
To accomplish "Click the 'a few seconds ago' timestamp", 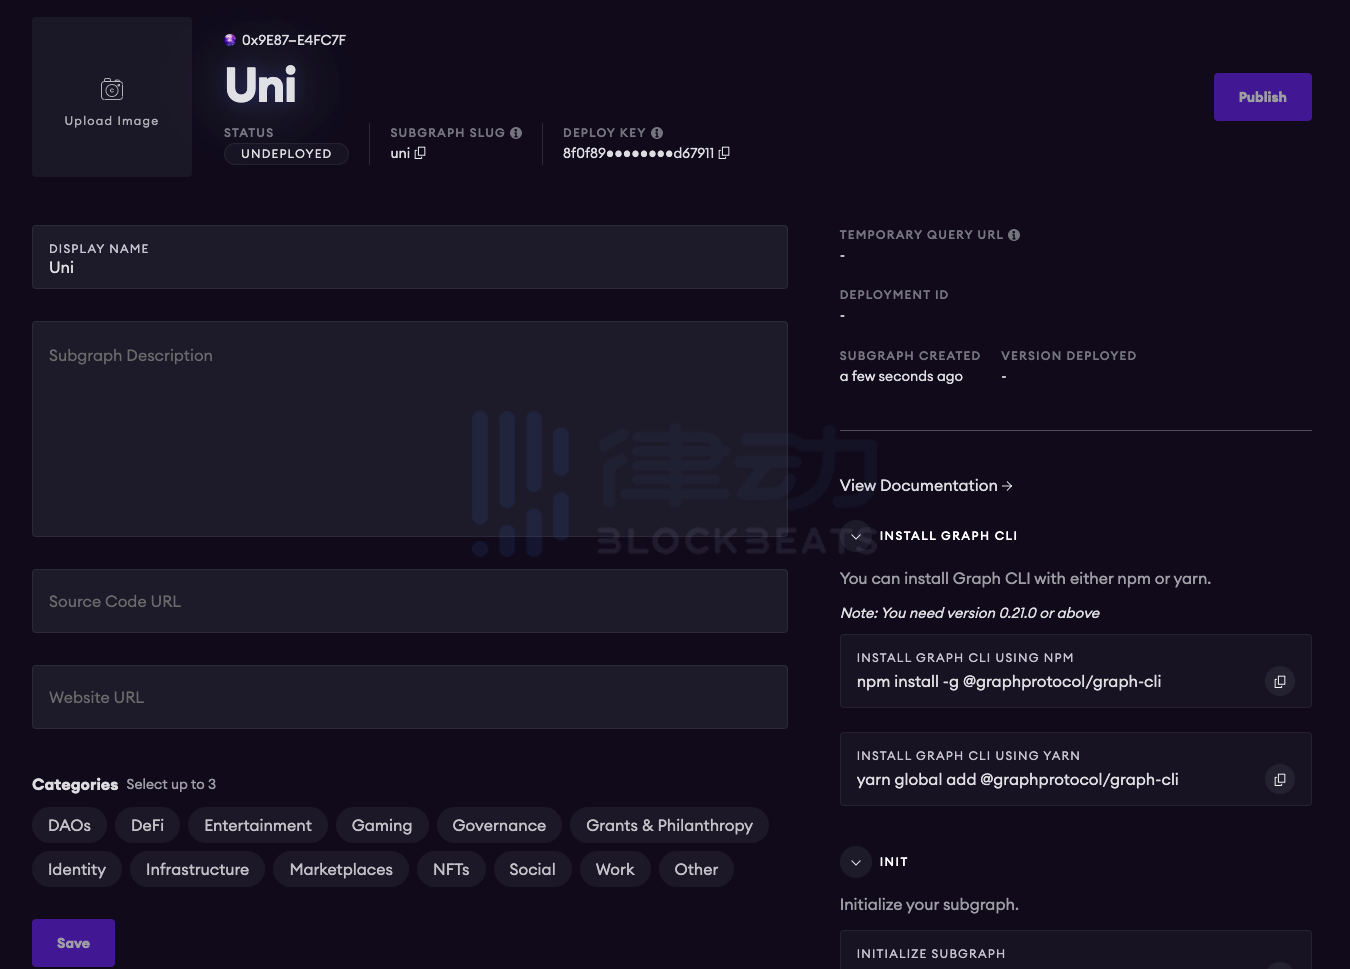I will click(901, 376).
